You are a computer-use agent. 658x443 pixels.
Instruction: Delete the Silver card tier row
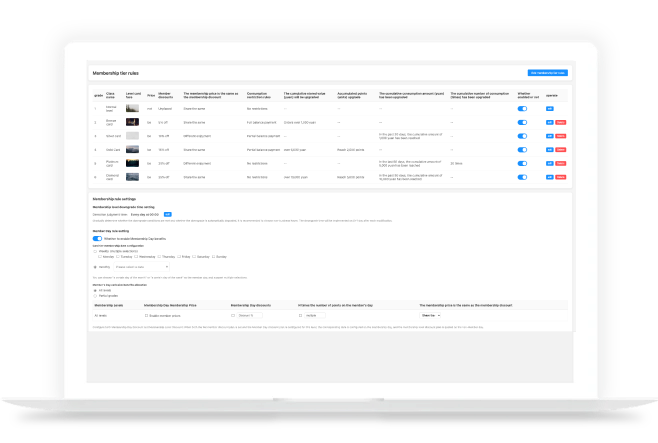coord(560,135)
